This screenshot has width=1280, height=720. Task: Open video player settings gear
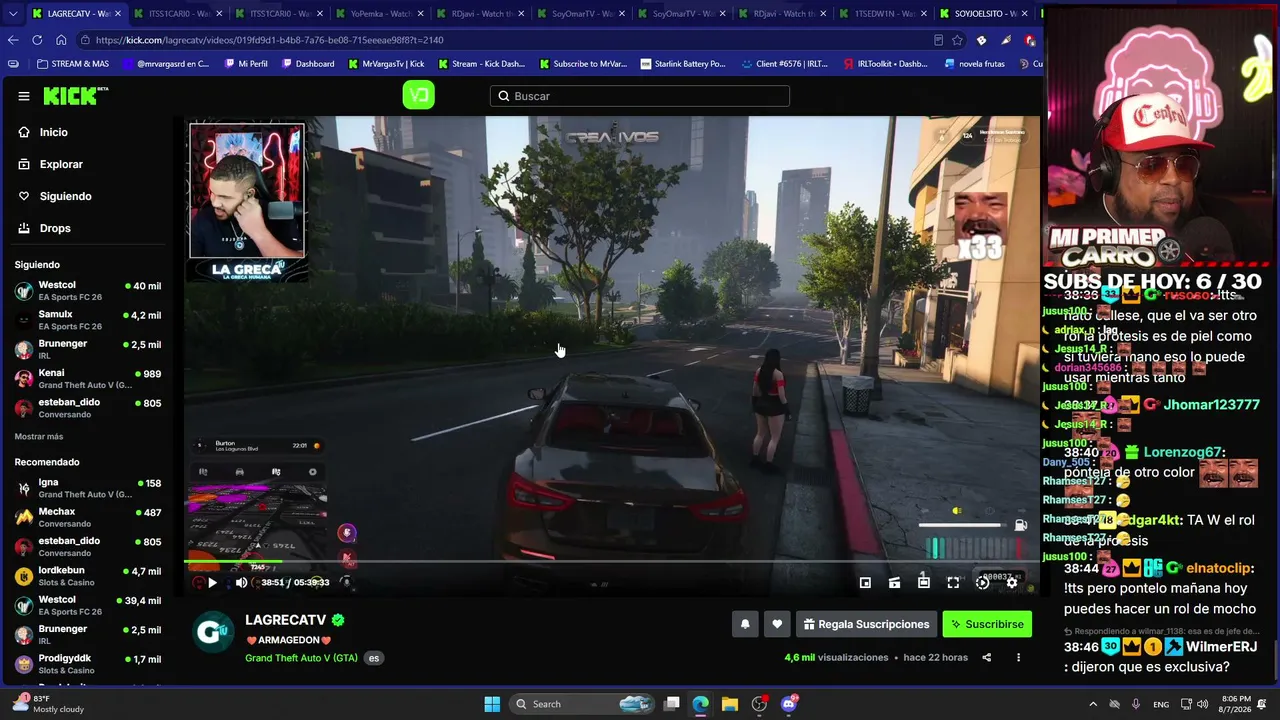[x=1012, y=582]
